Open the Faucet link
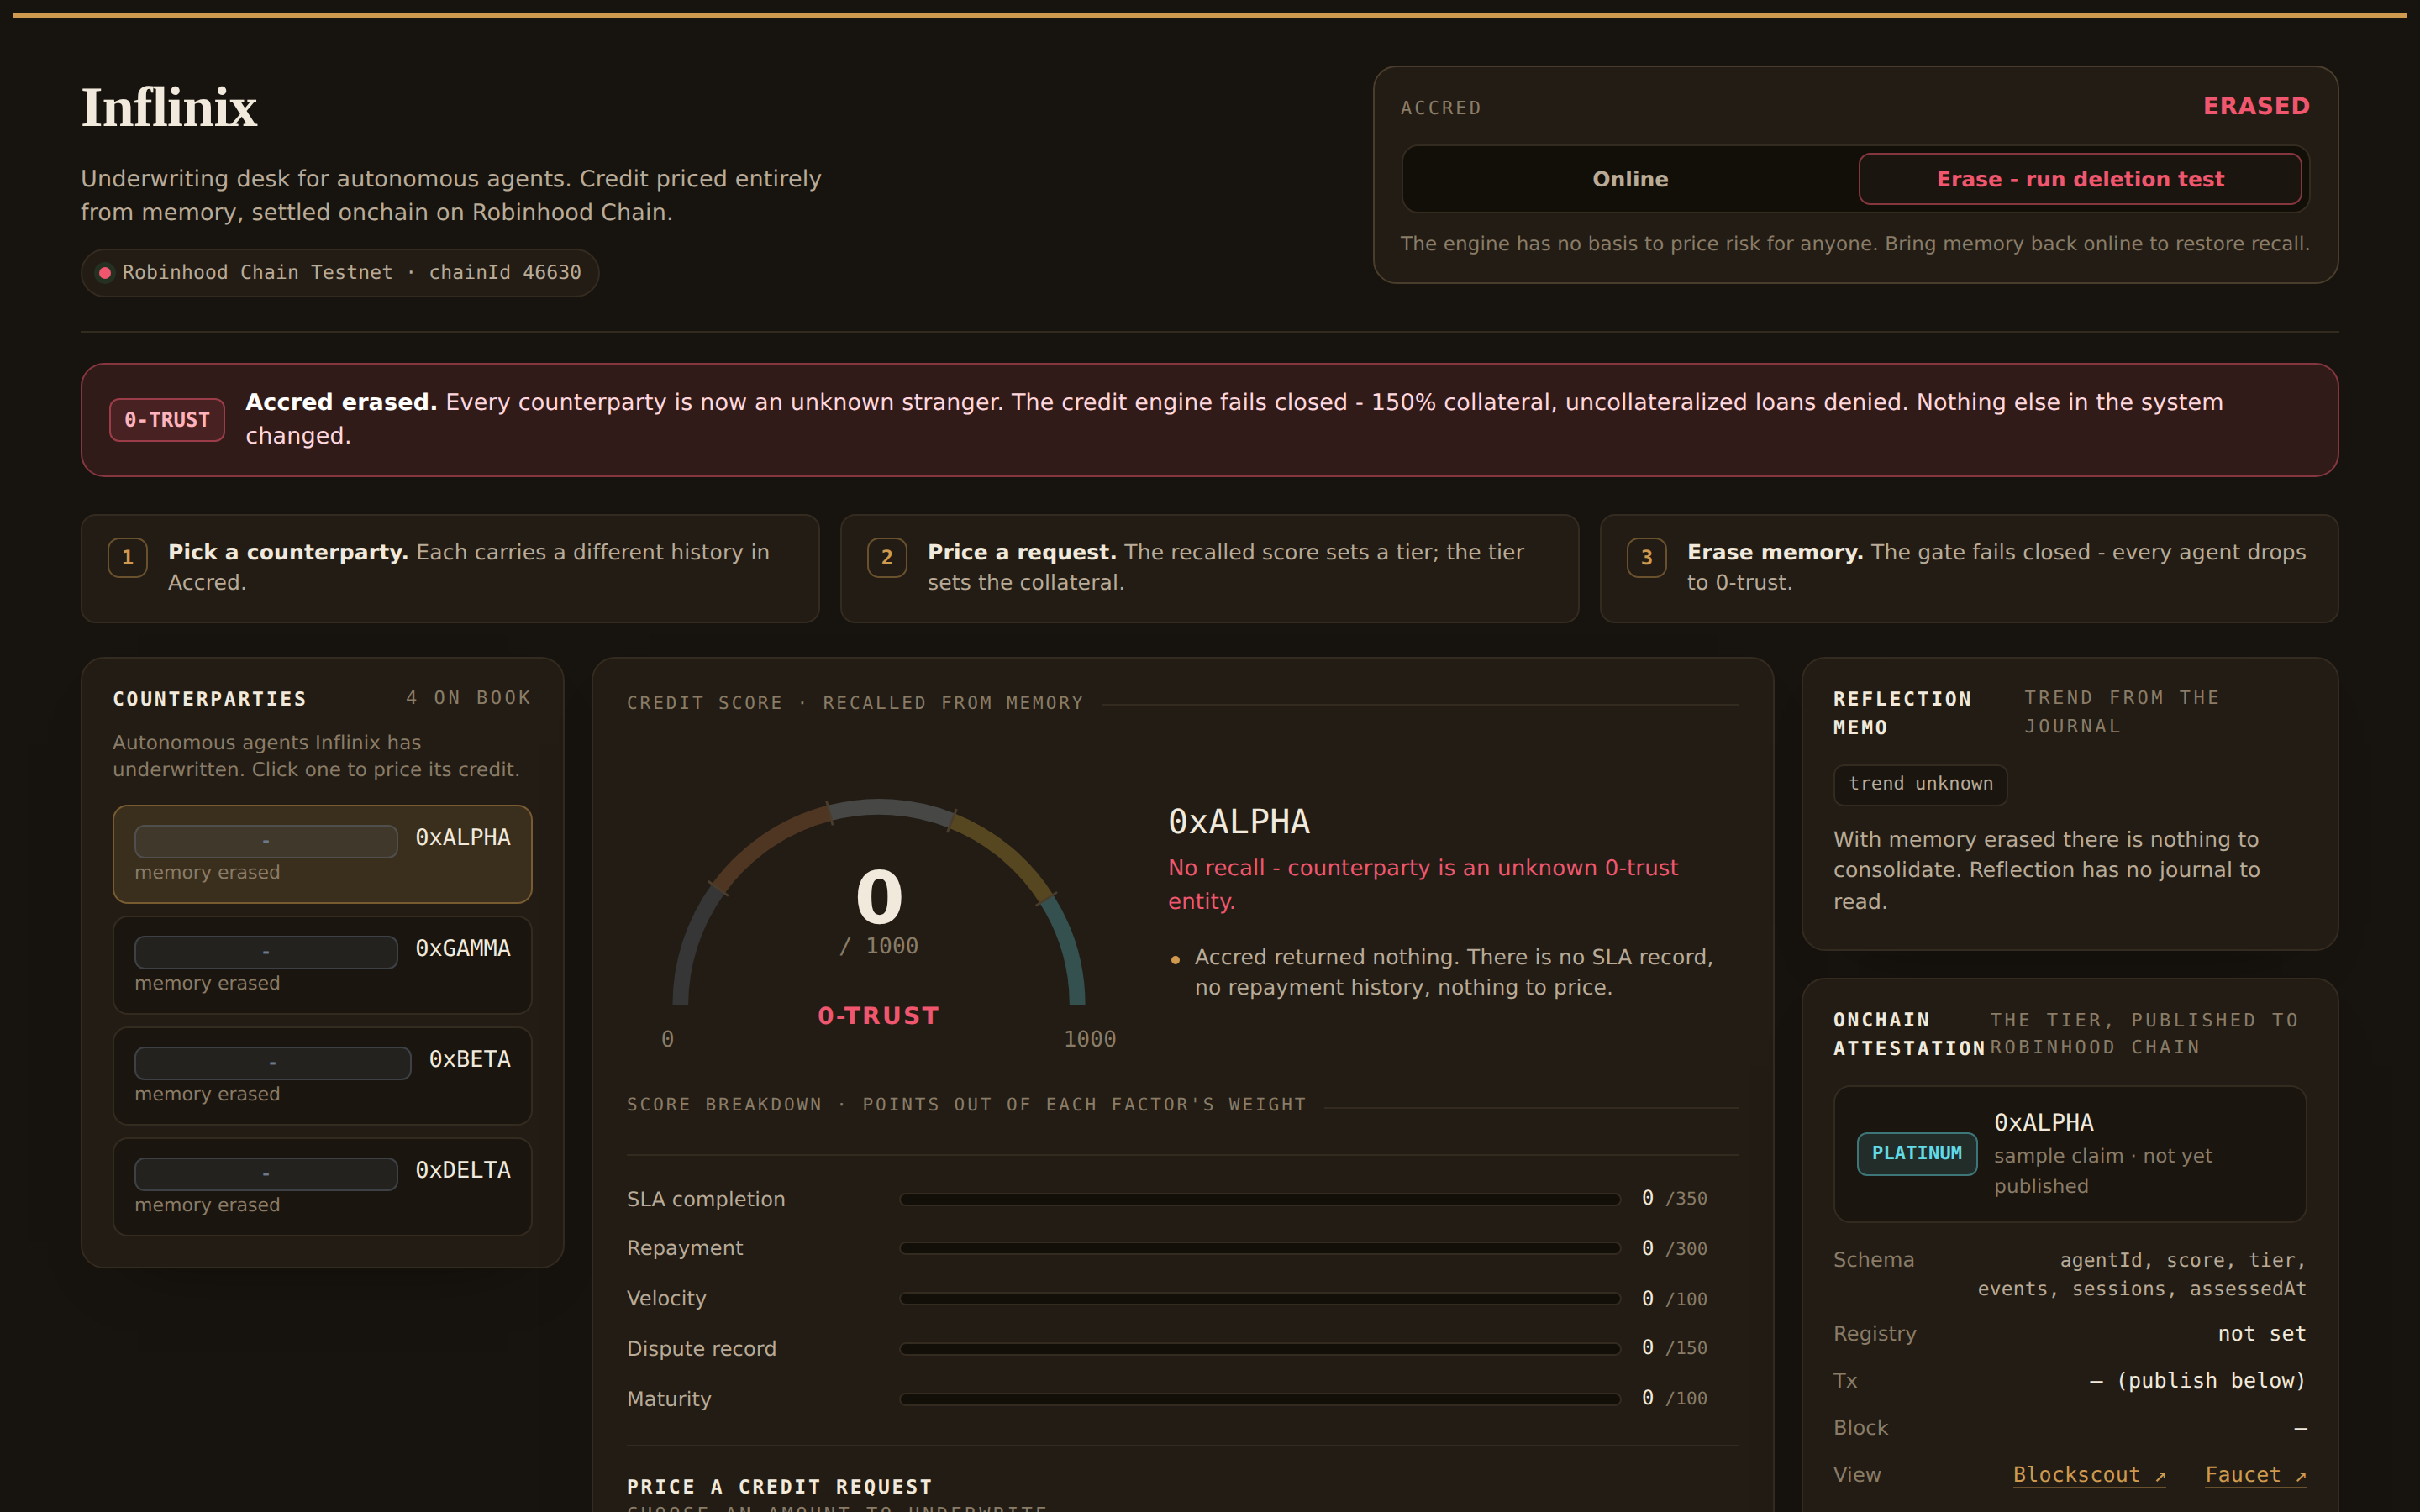Image resolution: width=2420 pixels, height=1512 pixels. click(2255, 1475)
